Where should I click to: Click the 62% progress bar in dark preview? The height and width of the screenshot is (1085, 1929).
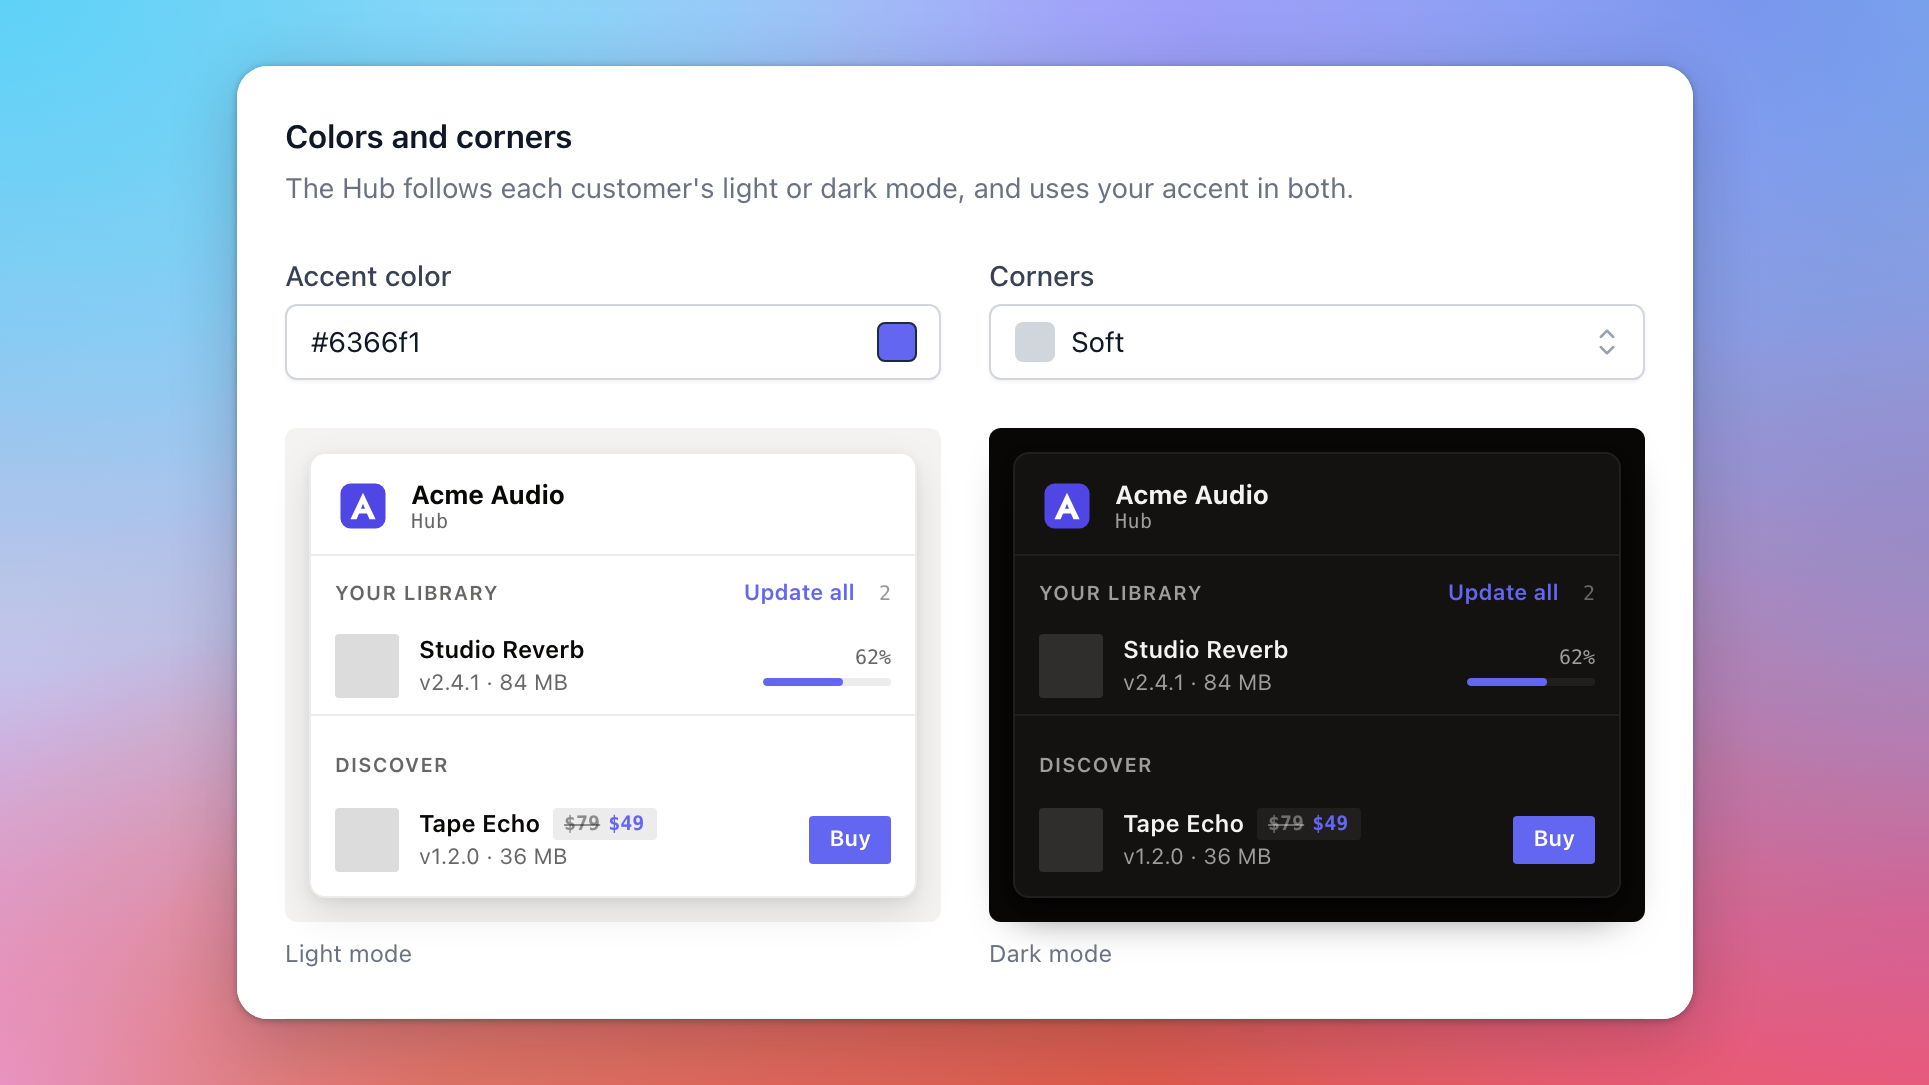tap(1531, 682)
